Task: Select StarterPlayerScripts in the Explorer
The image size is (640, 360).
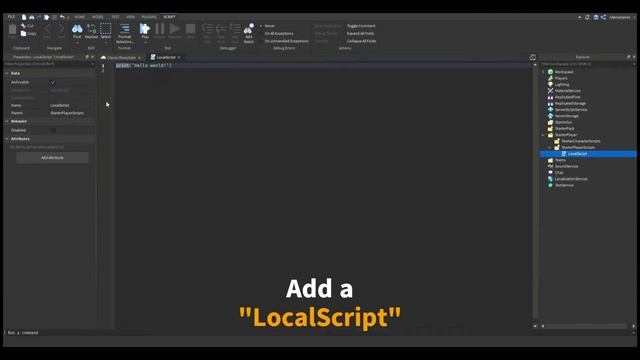Action: (578, 147)
